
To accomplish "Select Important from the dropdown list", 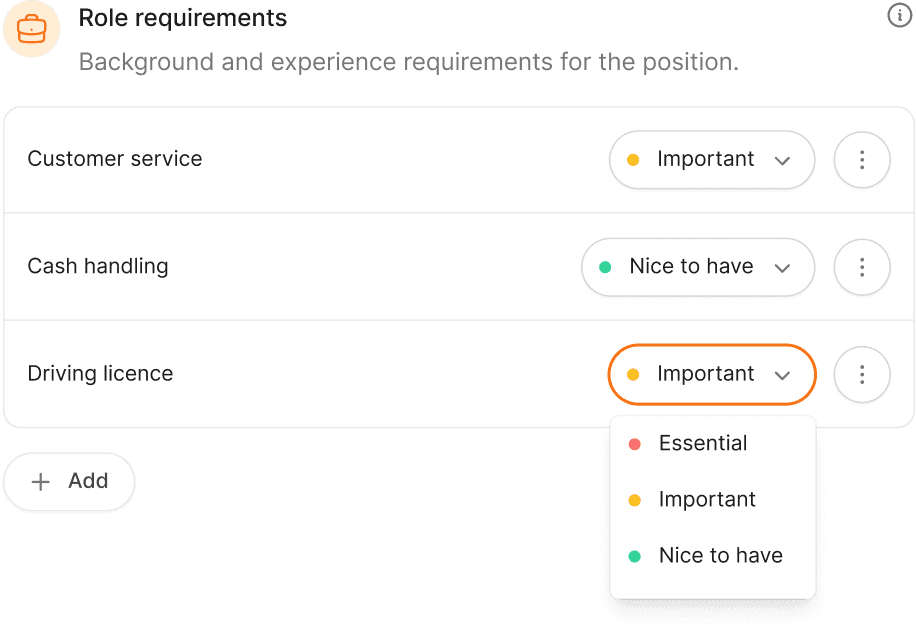I will [707, 499].
